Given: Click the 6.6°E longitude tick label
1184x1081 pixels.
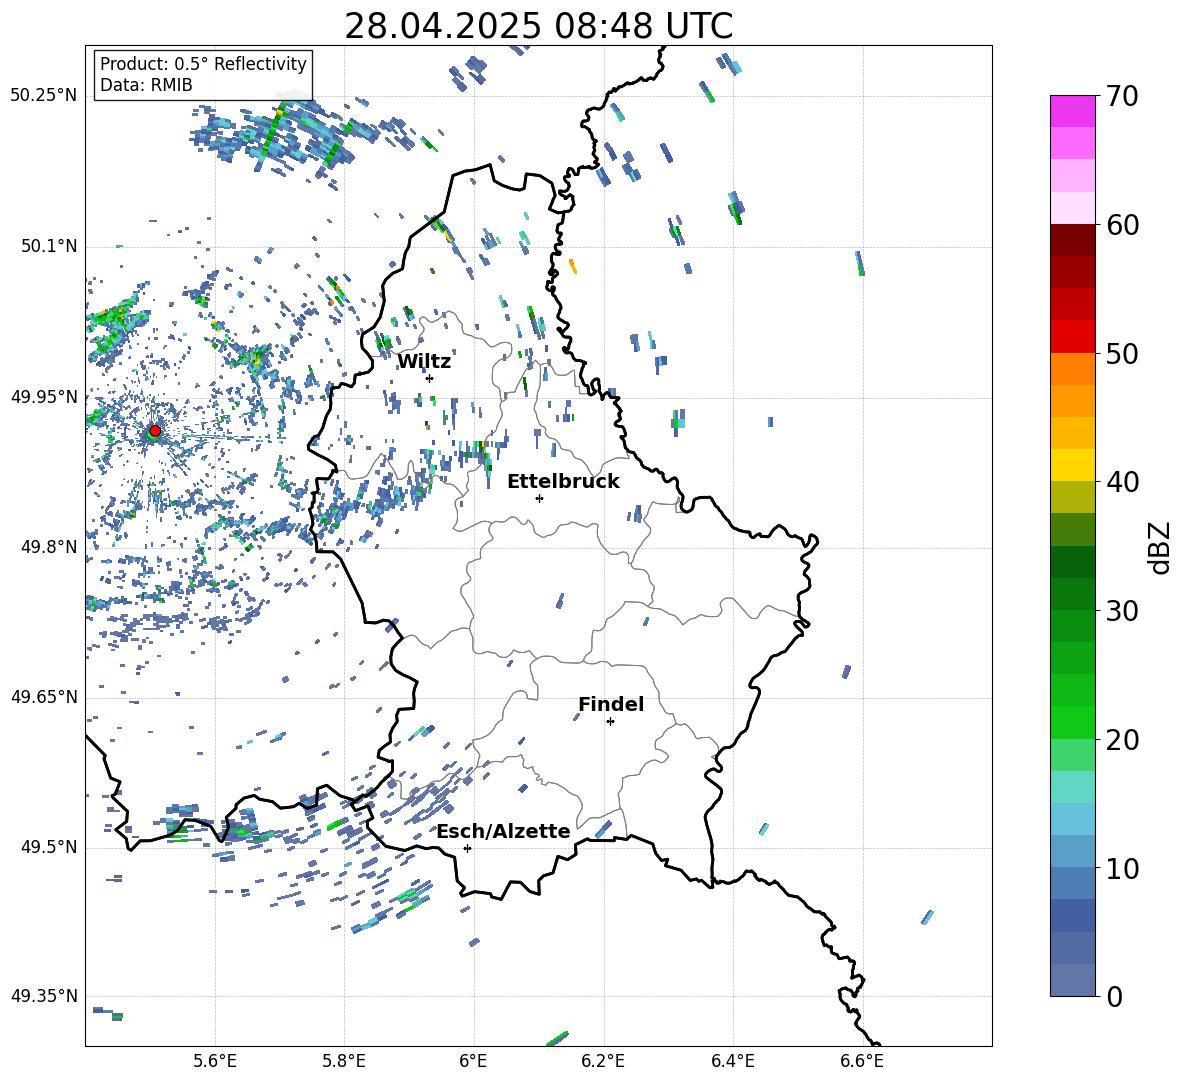Looking at the screenshot, I should 862,1061.
